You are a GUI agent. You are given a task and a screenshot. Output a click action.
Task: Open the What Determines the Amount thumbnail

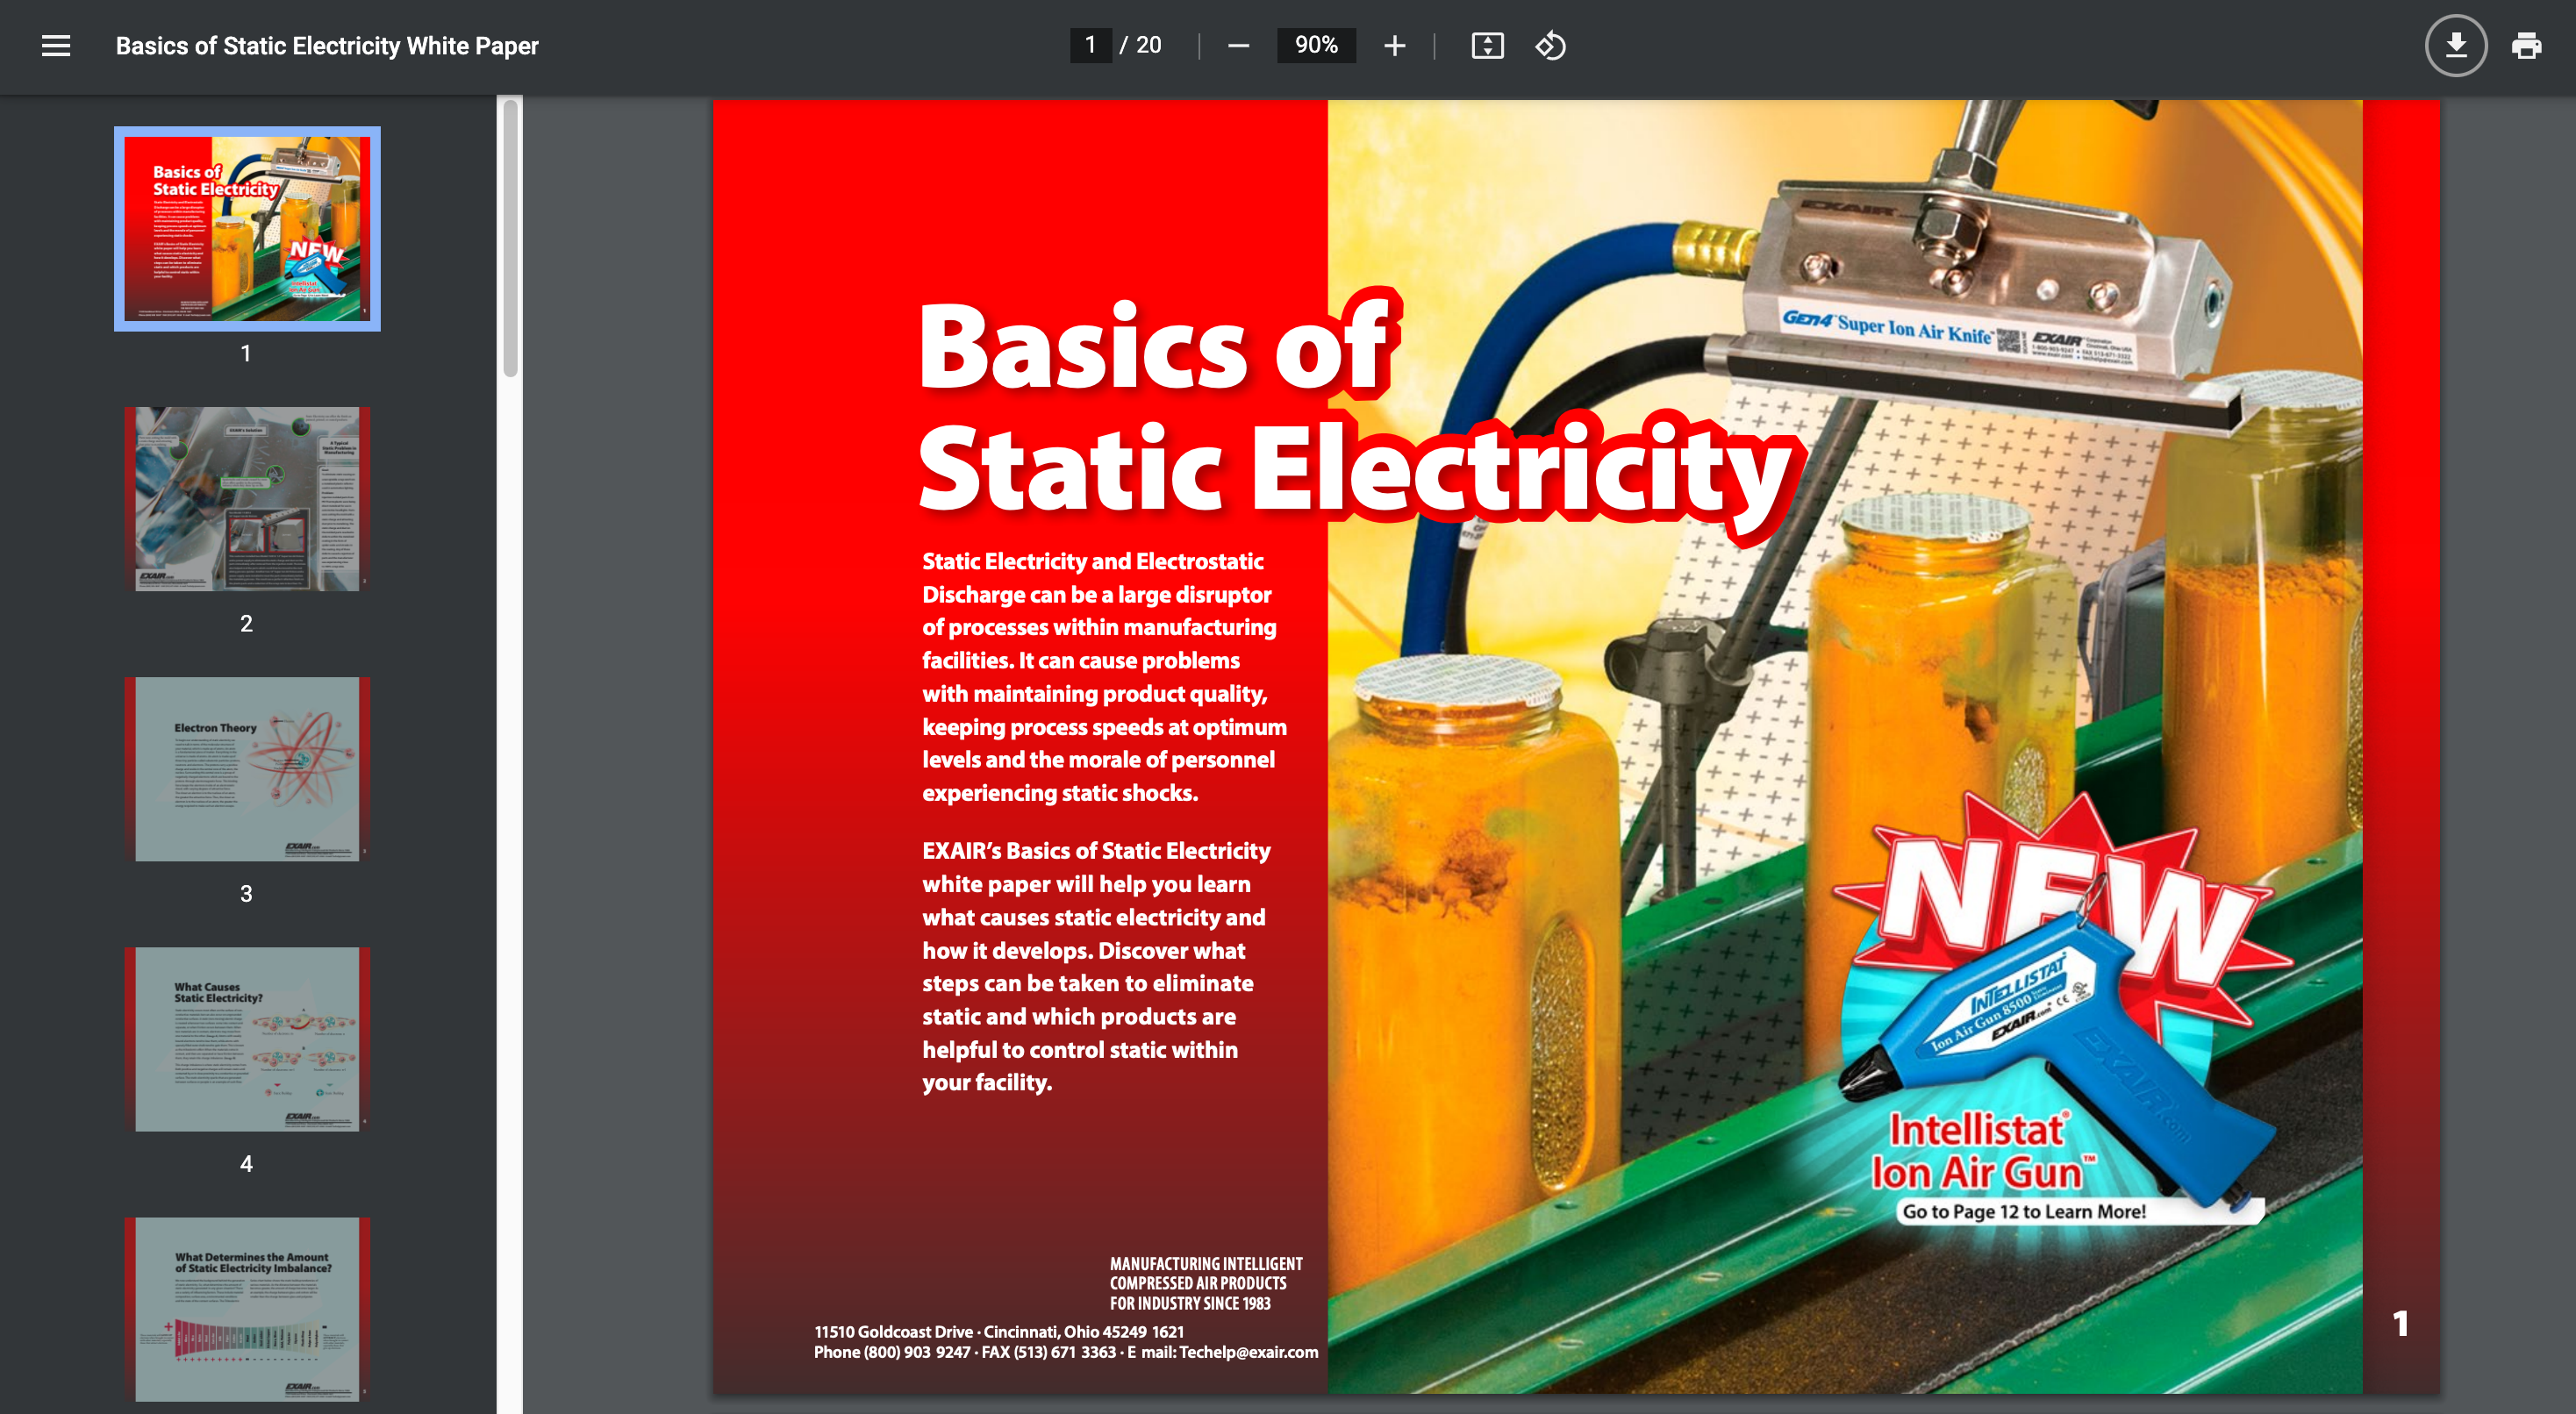(247, 1309)
